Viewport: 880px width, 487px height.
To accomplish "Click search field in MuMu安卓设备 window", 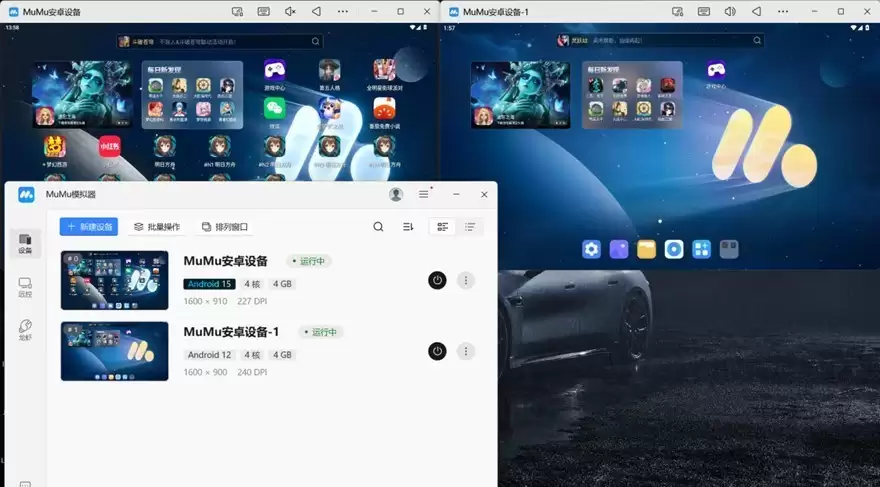I will point(220,42).
